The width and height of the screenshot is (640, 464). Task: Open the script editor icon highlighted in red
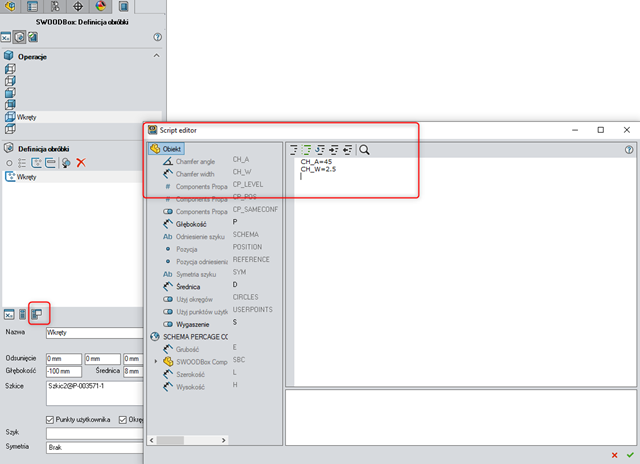pos(36,313)
